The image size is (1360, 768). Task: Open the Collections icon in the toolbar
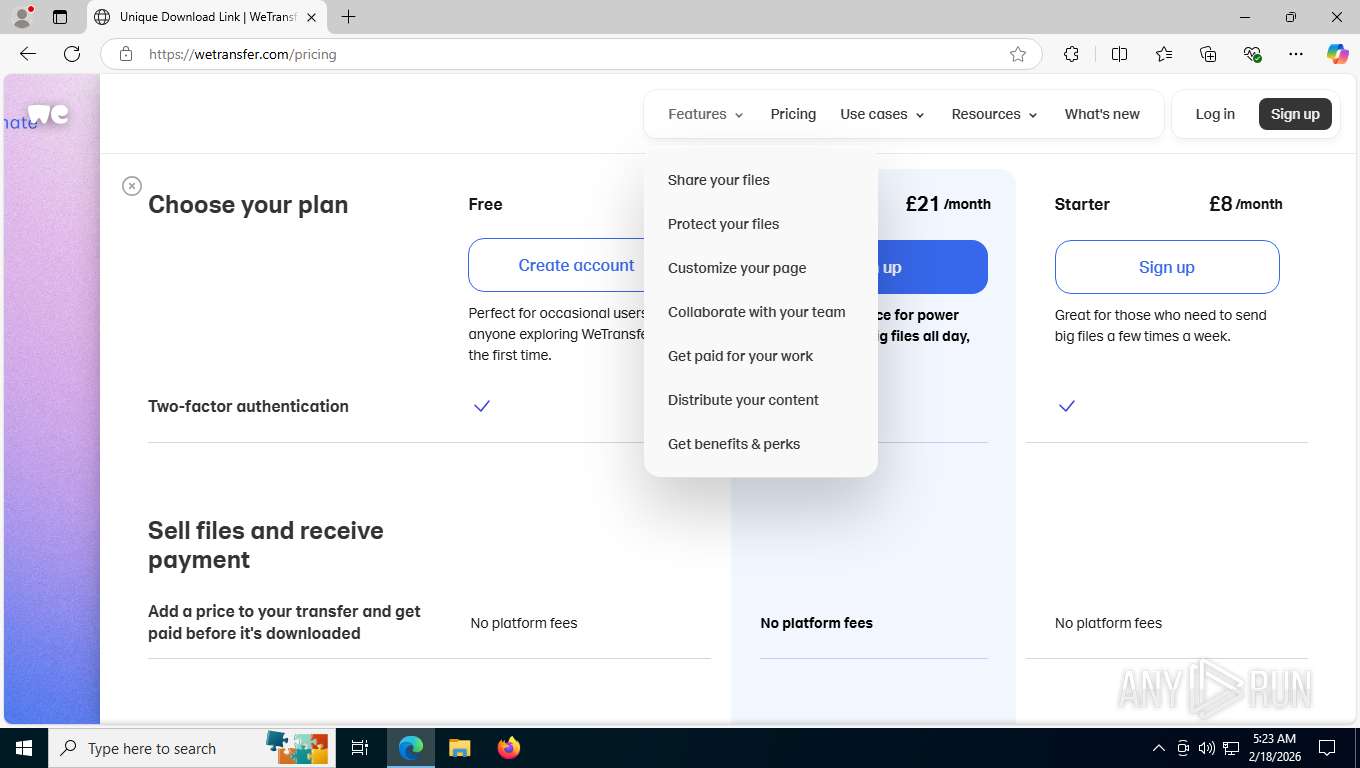1208,54
